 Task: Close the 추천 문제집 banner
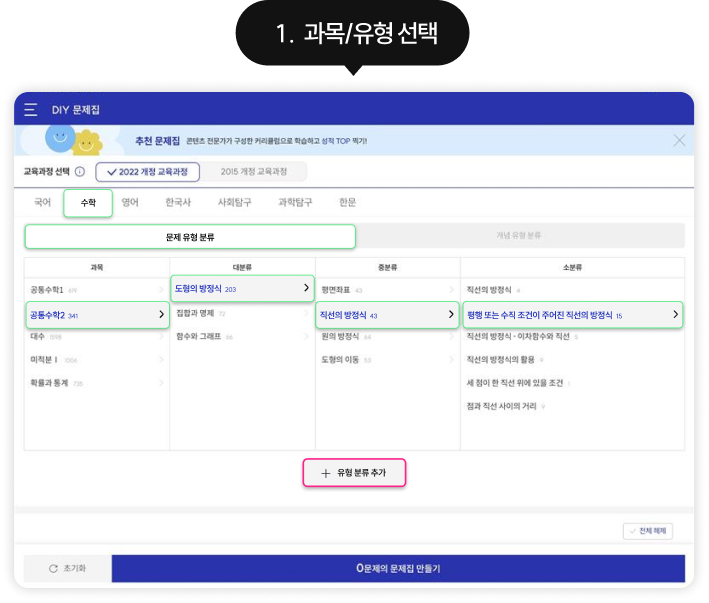pos(680,140)
